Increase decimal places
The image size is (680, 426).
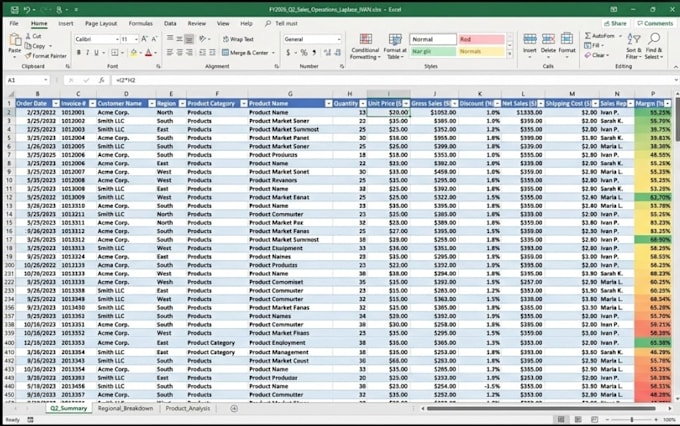point(327,52)
